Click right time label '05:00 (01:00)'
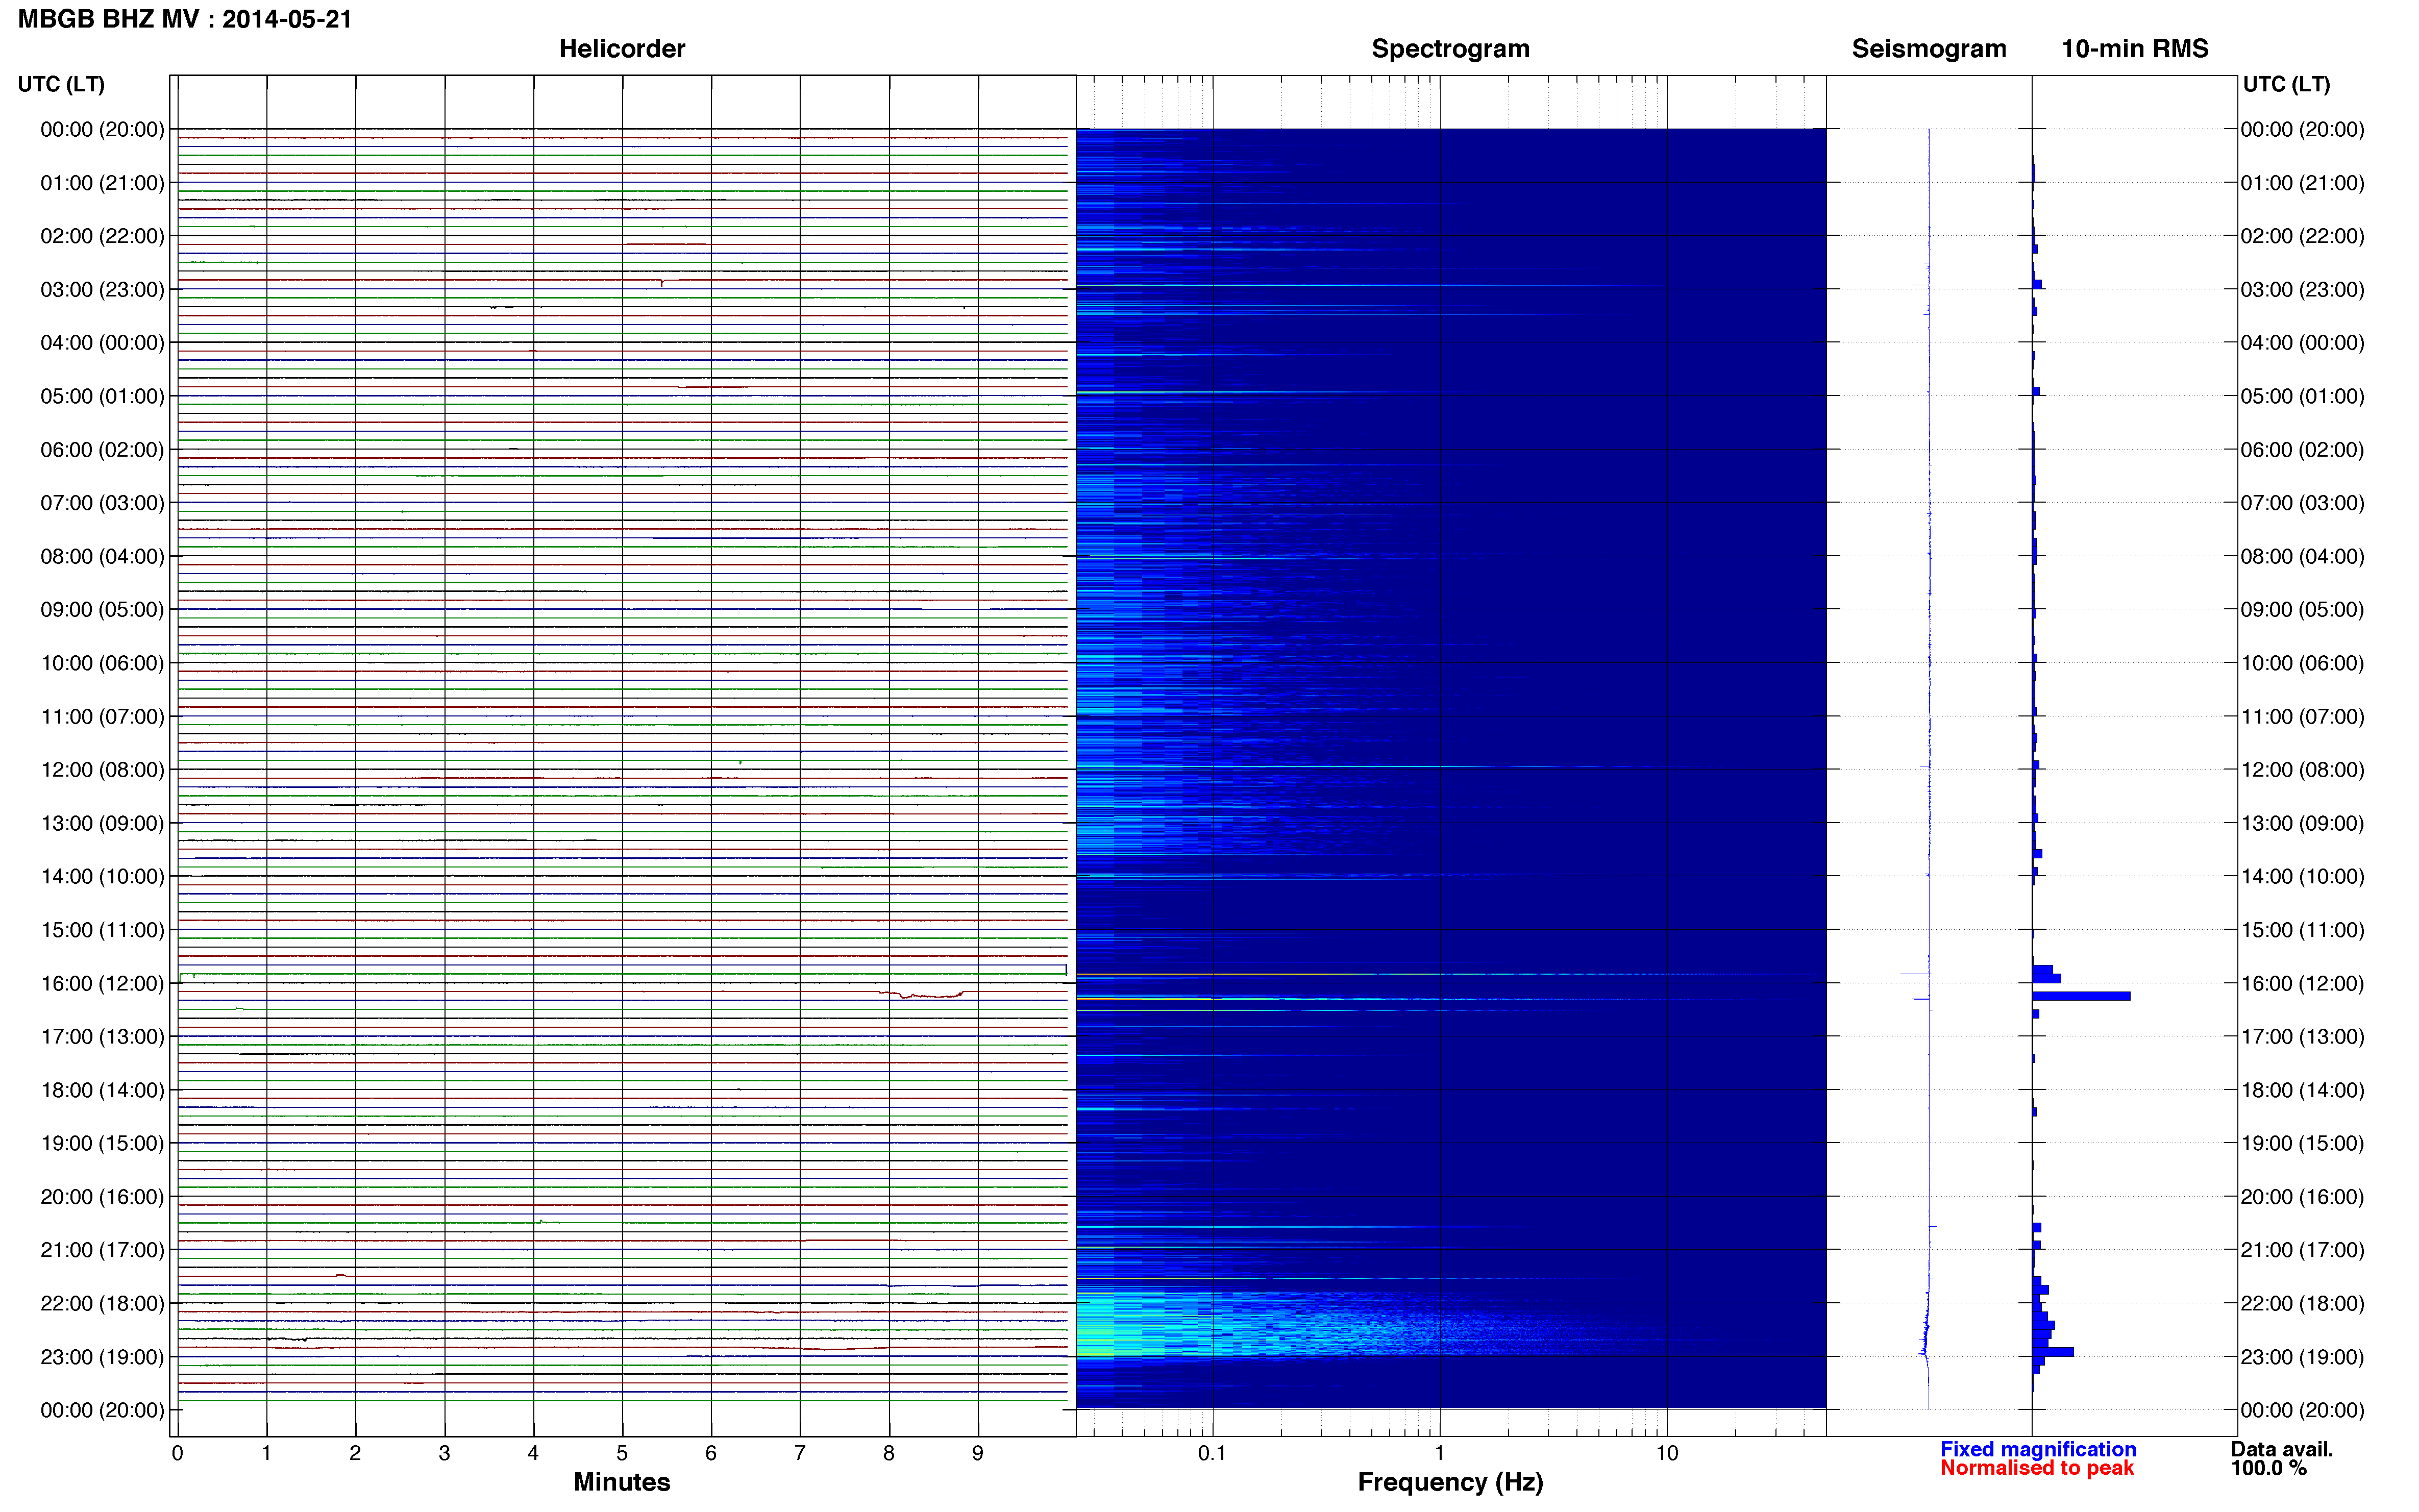The width and height of the screenshot is (2419, 1512). click(x=2302, y=396)
